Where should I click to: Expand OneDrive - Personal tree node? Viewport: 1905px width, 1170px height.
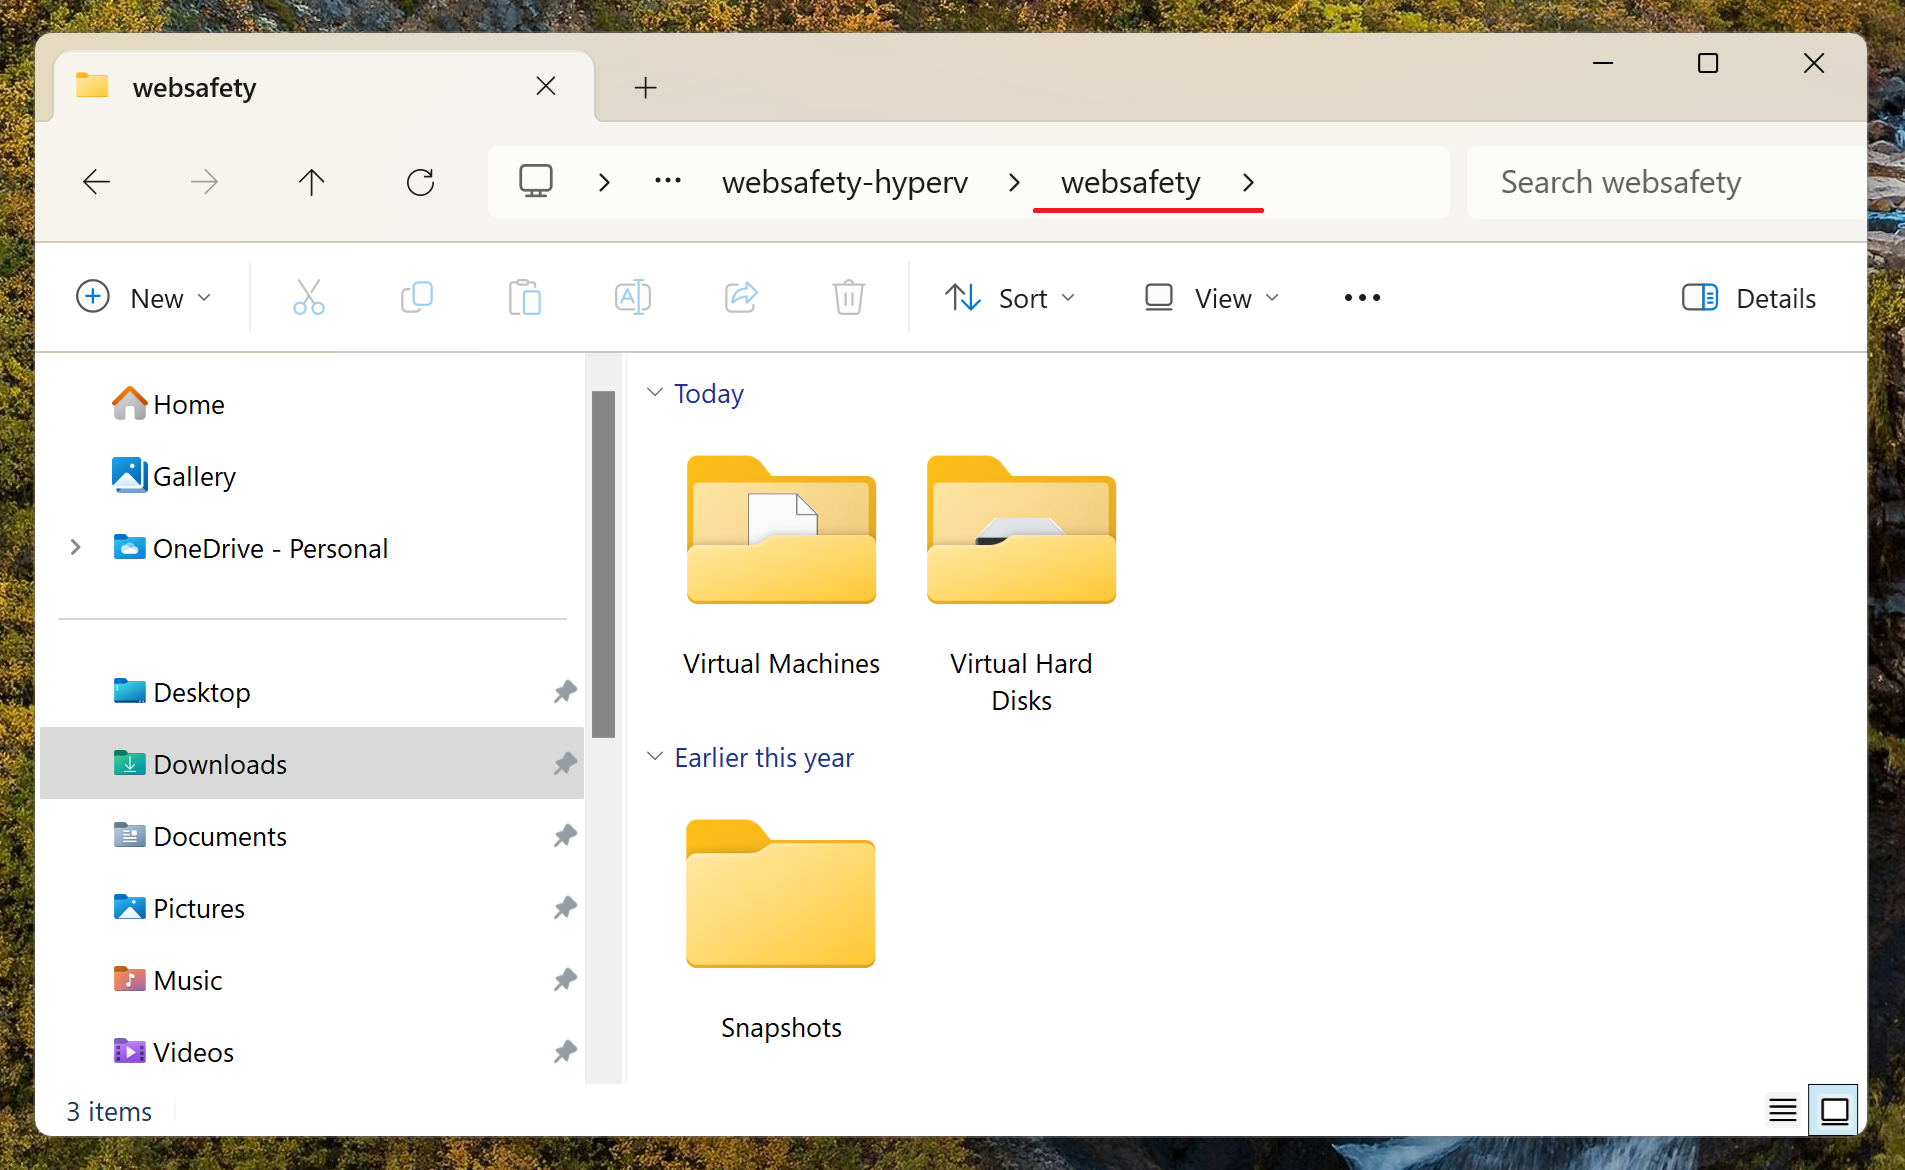point(75,547)
